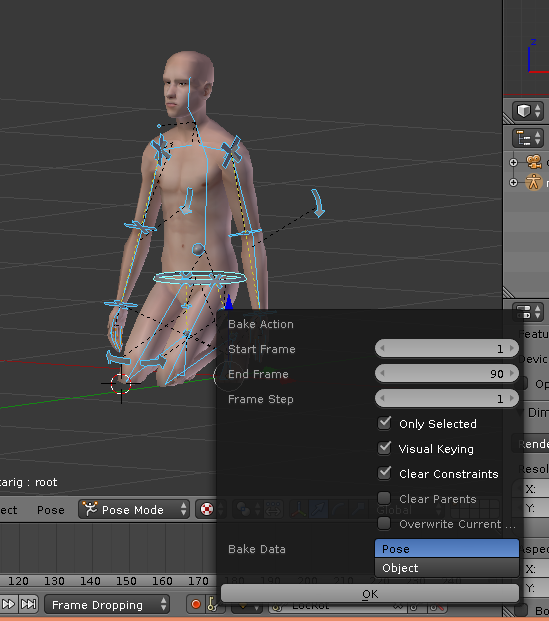549x621 pixels.
Task: Open the Pose Mode dropdown
Action: click(134, 509)
